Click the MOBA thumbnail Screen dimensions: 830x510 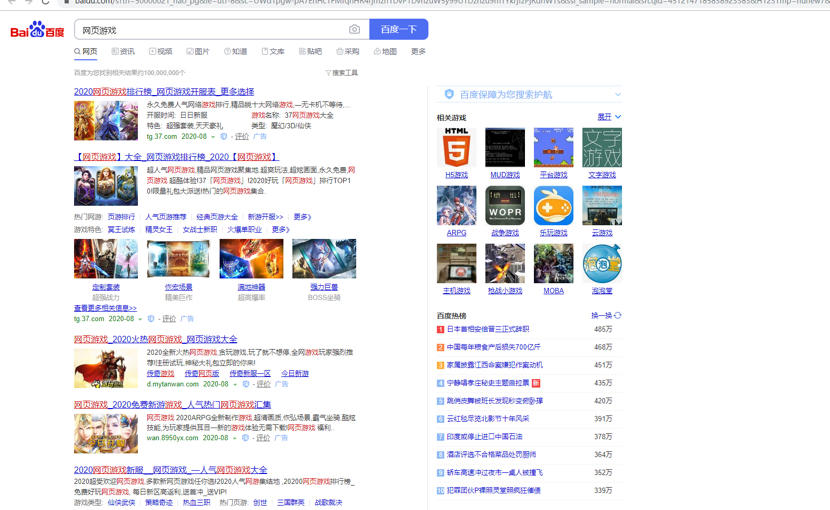tap(554, 263)
